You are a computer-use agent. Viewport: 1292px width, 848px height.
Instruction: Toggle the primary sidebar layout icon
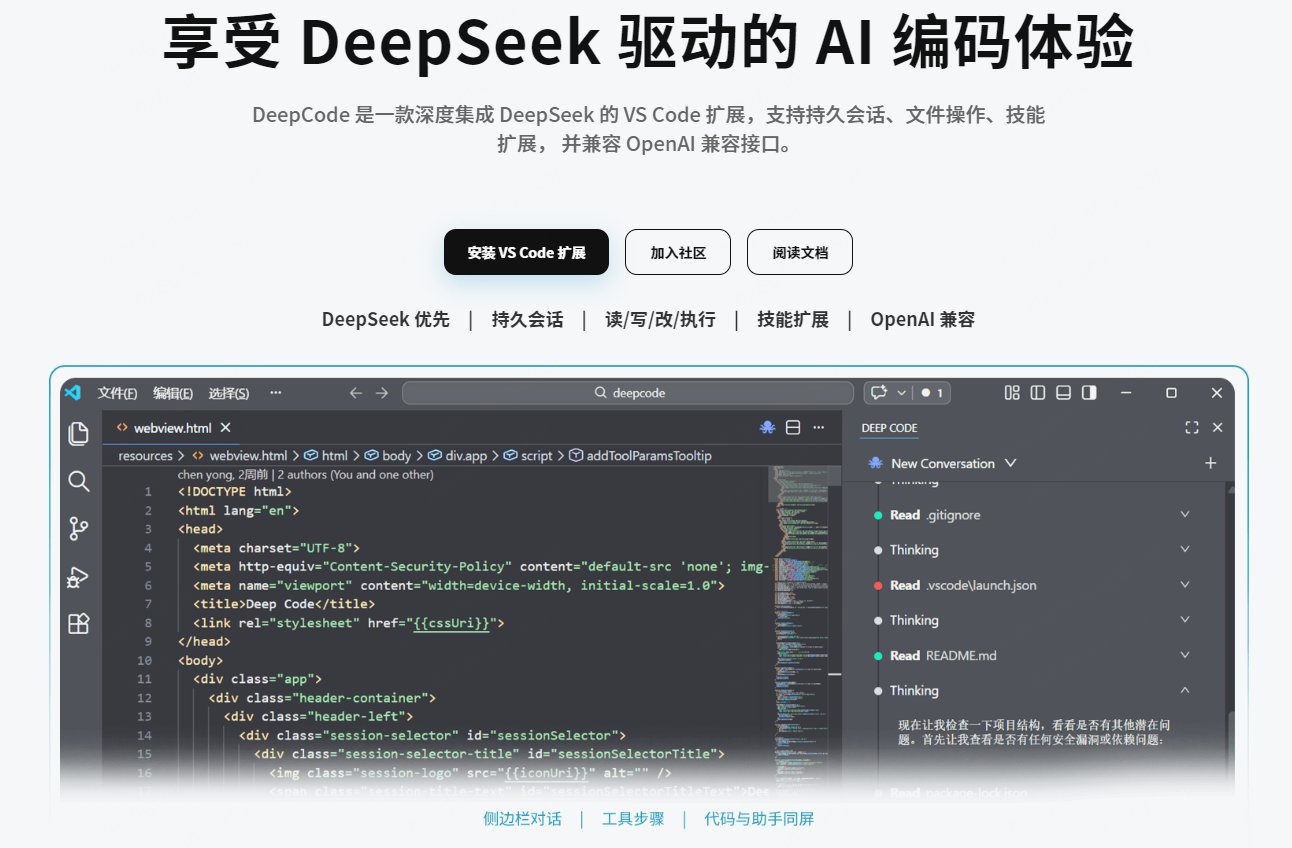1038,393
